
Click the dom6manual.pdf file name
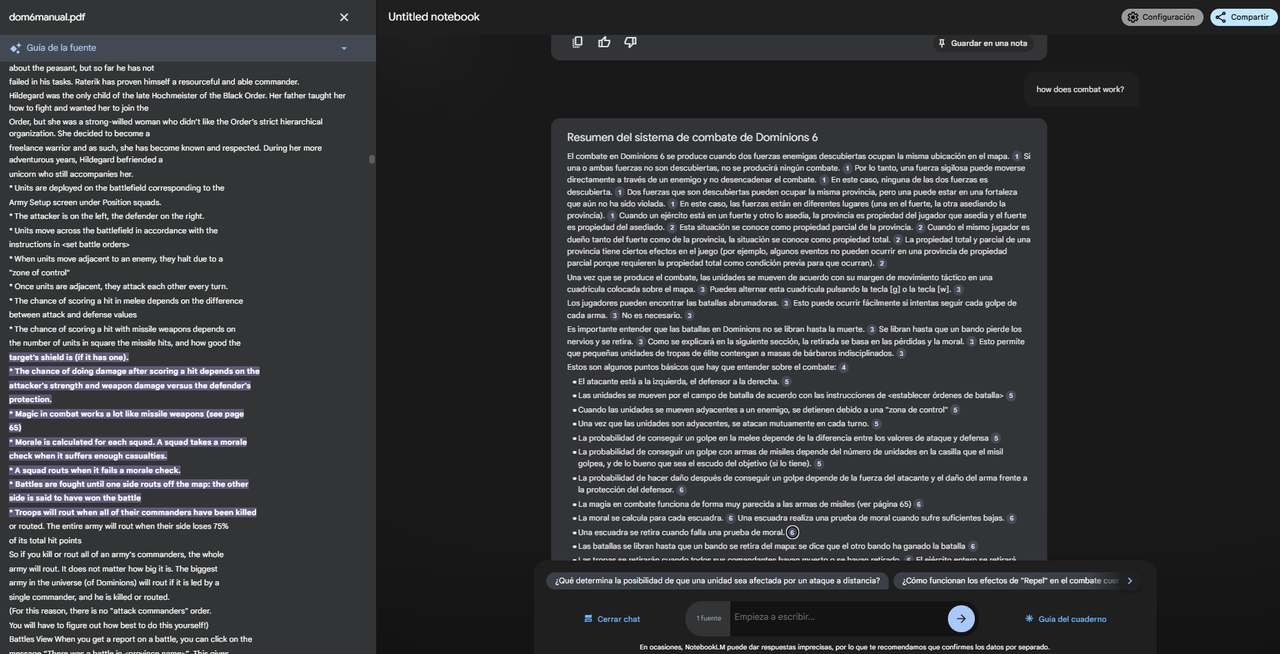tap(47, 17)
